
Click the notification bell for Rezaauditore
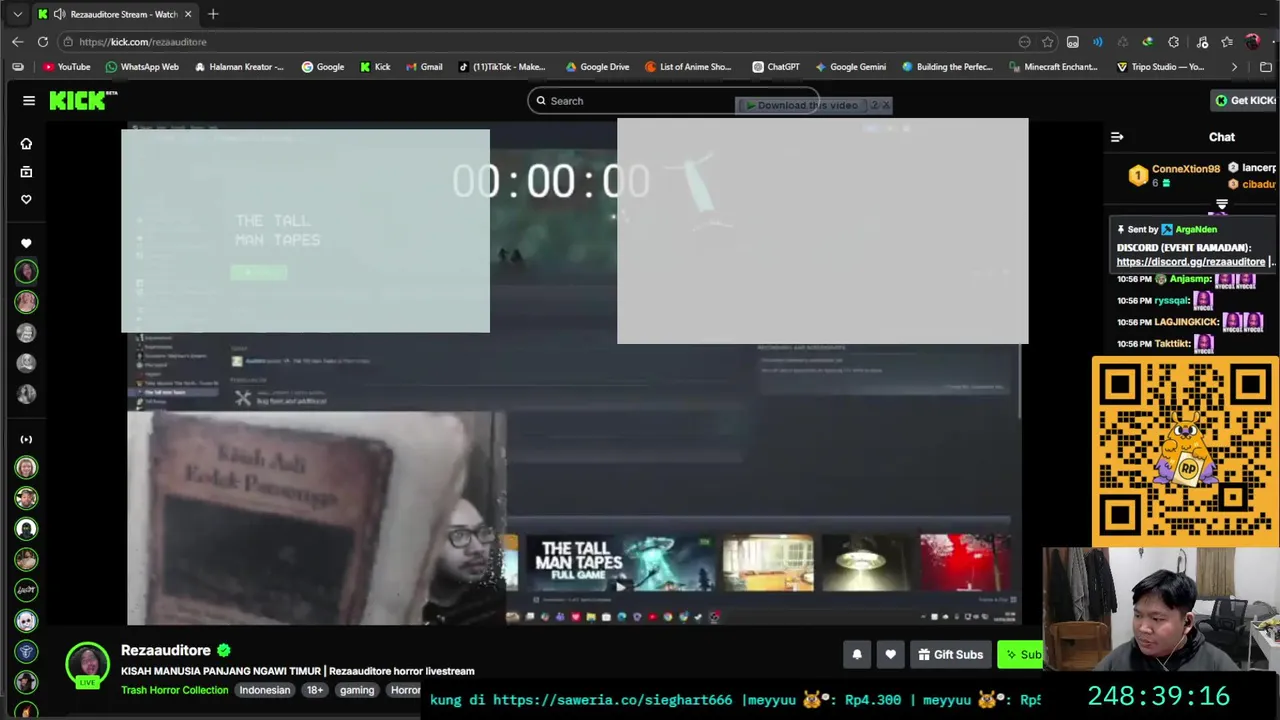(x=857, y=655)
